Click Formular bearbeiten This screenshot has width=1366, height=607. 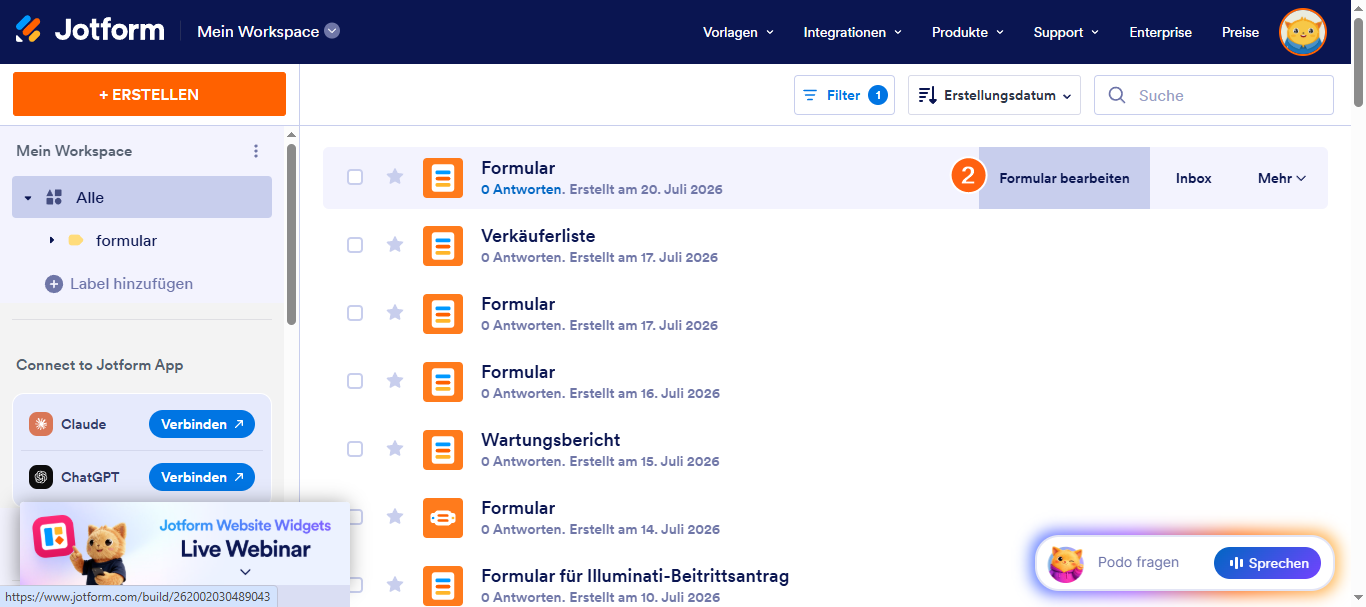pos(1064,178)
